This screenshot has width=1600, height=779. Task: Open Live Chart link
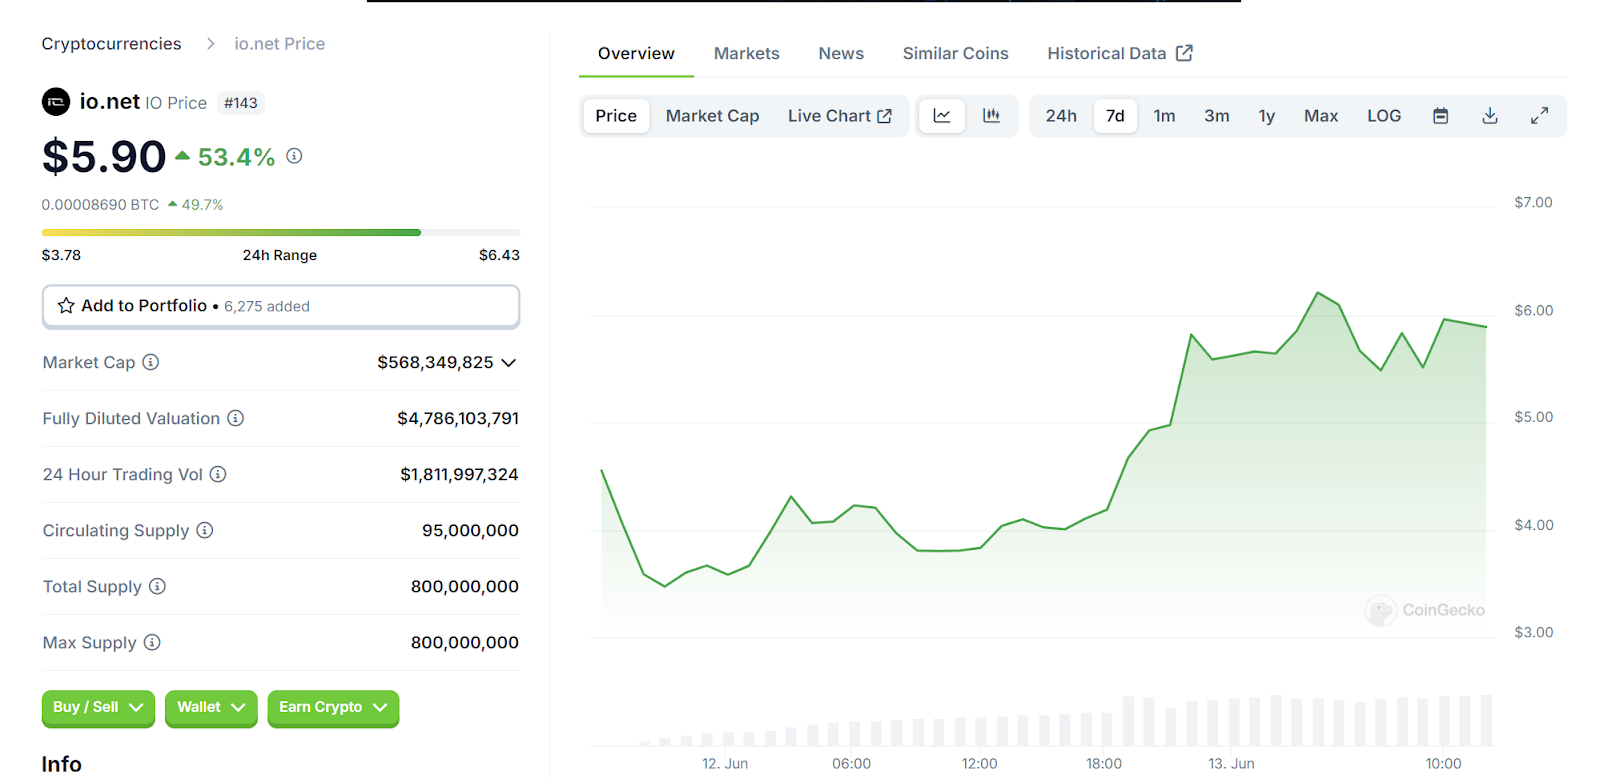point(840,116)
